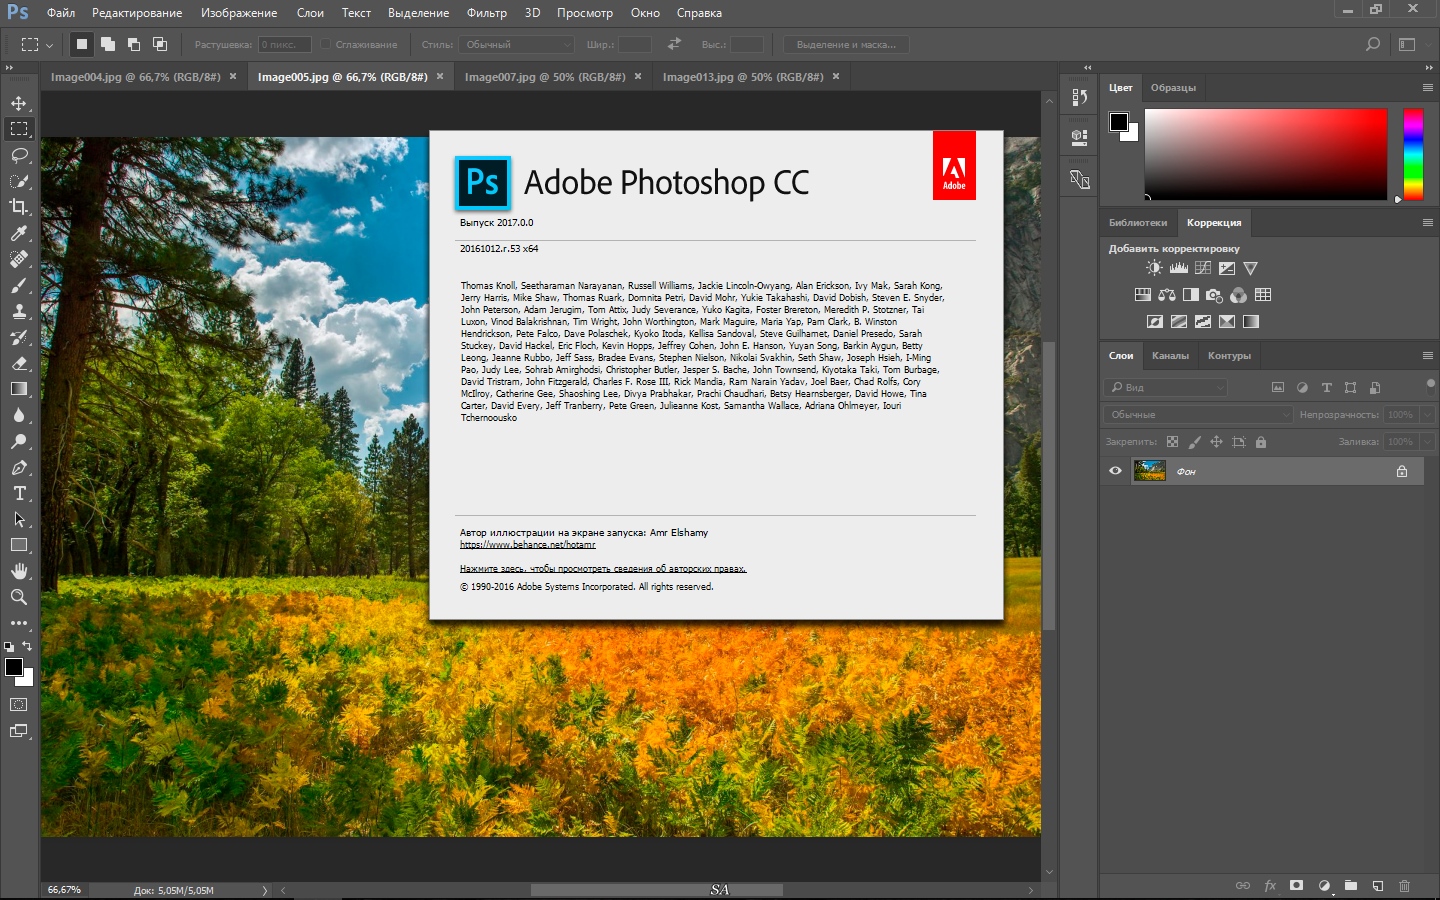Select the Hand tool
This screenshot has height=900, width=1440.
[x=19, y=571]
